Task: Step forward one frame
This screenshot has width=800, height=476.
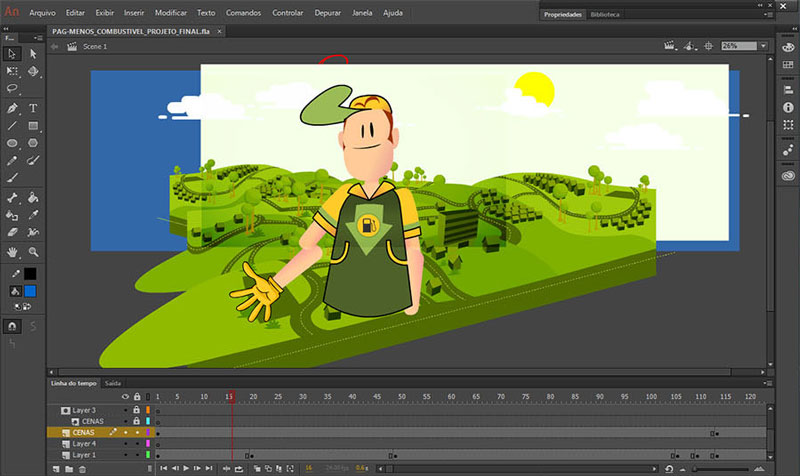Action: pos(197,468)
